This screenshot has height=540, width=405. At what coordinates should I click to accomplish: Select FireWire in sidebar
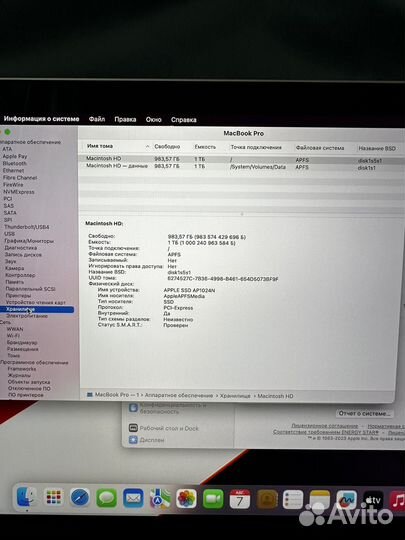click(13, 185)
